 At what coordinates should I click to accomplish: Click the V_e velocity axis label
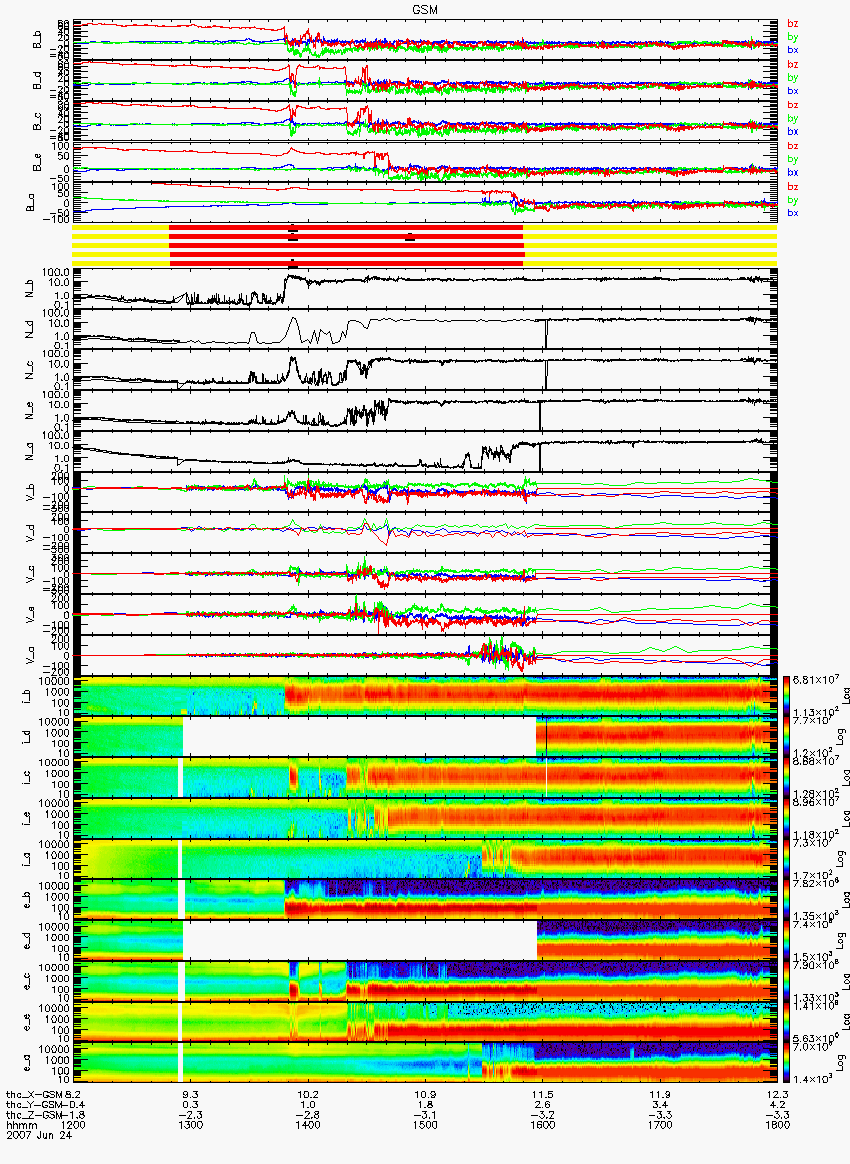[31, 614]
